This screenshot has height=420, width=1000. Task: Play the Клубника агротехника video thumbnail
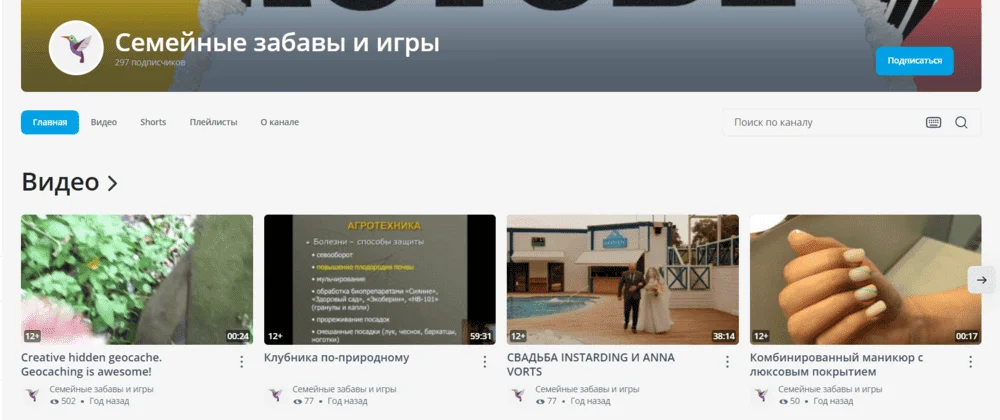(x=379, y=280)
